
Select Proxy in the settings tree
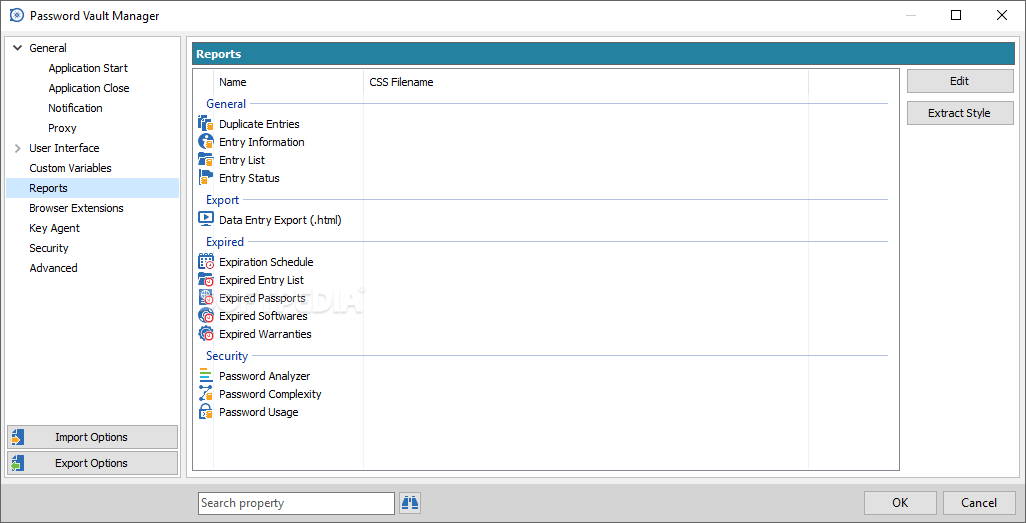coord(62,128)
